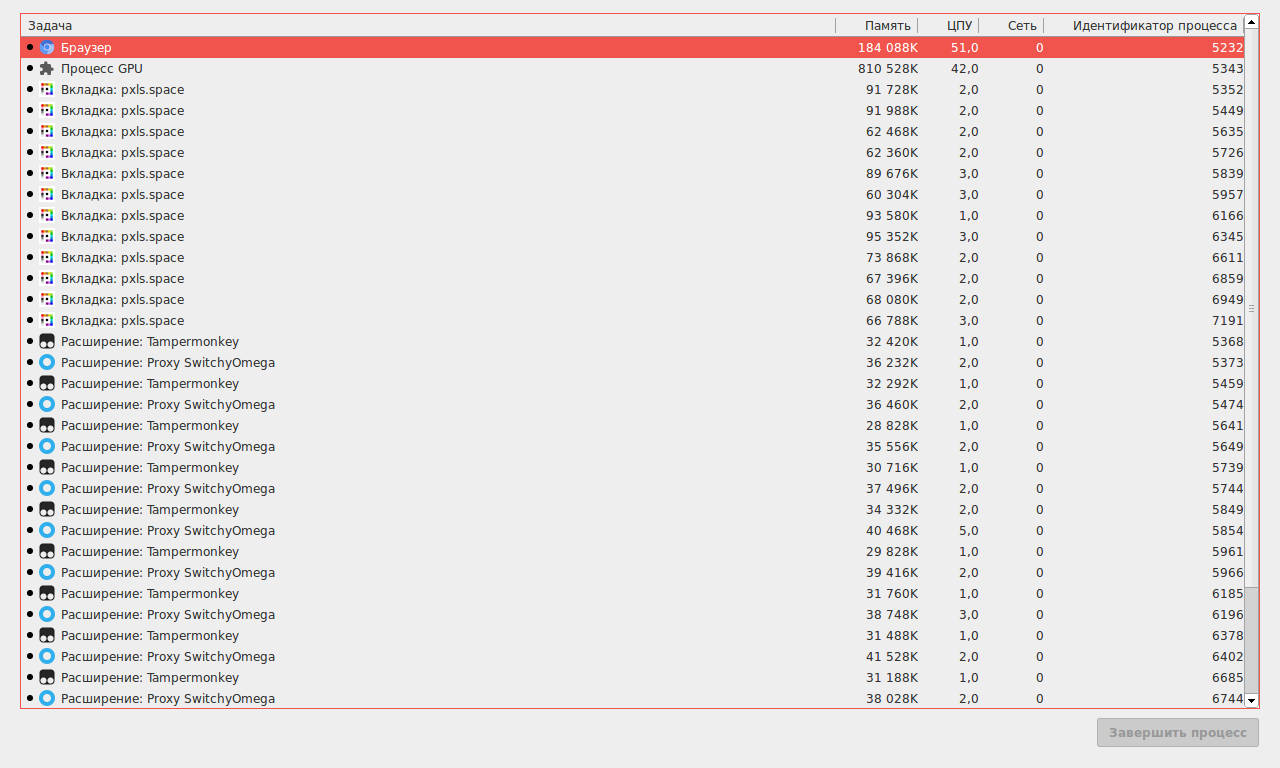Click the memory value 28 828K
Viewport: 1280px width, 768px height.
click(892, 426)
